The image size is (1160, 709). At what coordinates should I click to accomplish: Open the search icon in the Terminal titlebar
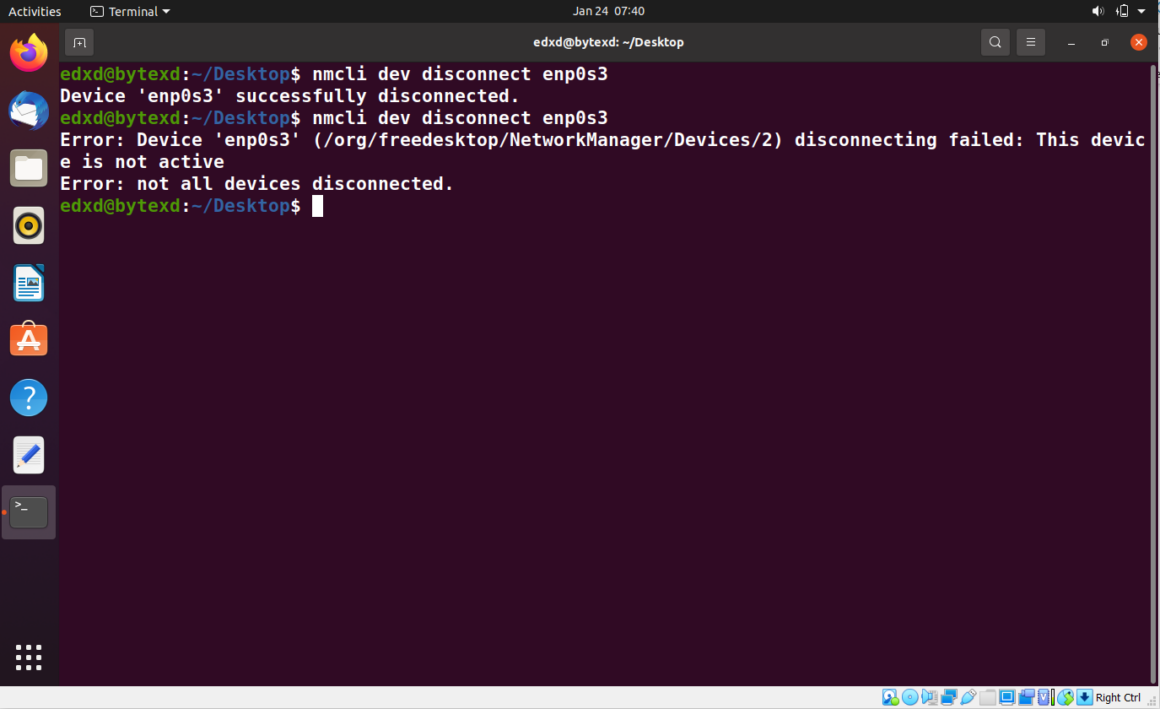(x=995, y=42)
